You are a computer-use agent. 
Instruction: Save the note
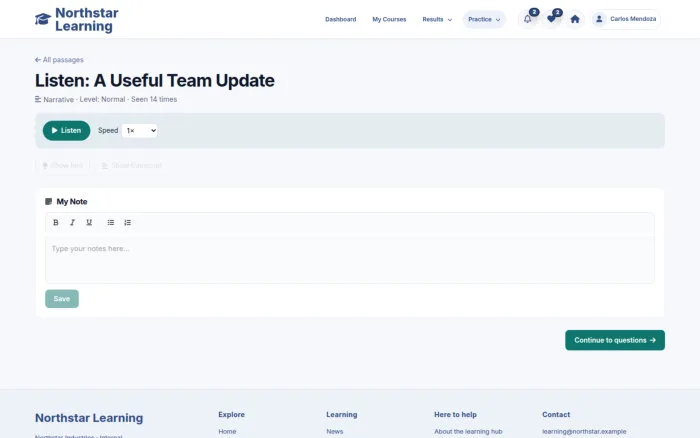(x=62, y=299)
